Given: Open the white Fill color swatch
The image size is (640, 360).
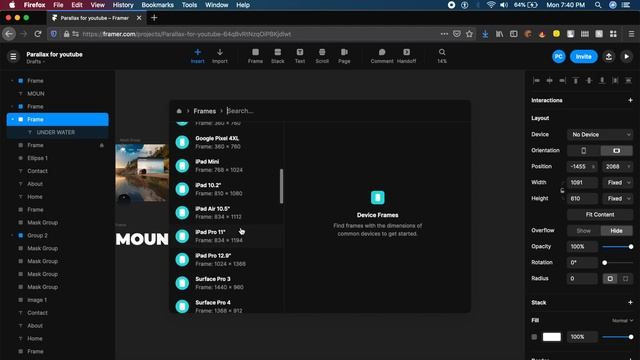Looking at the screenshot, I should (552, 337).
